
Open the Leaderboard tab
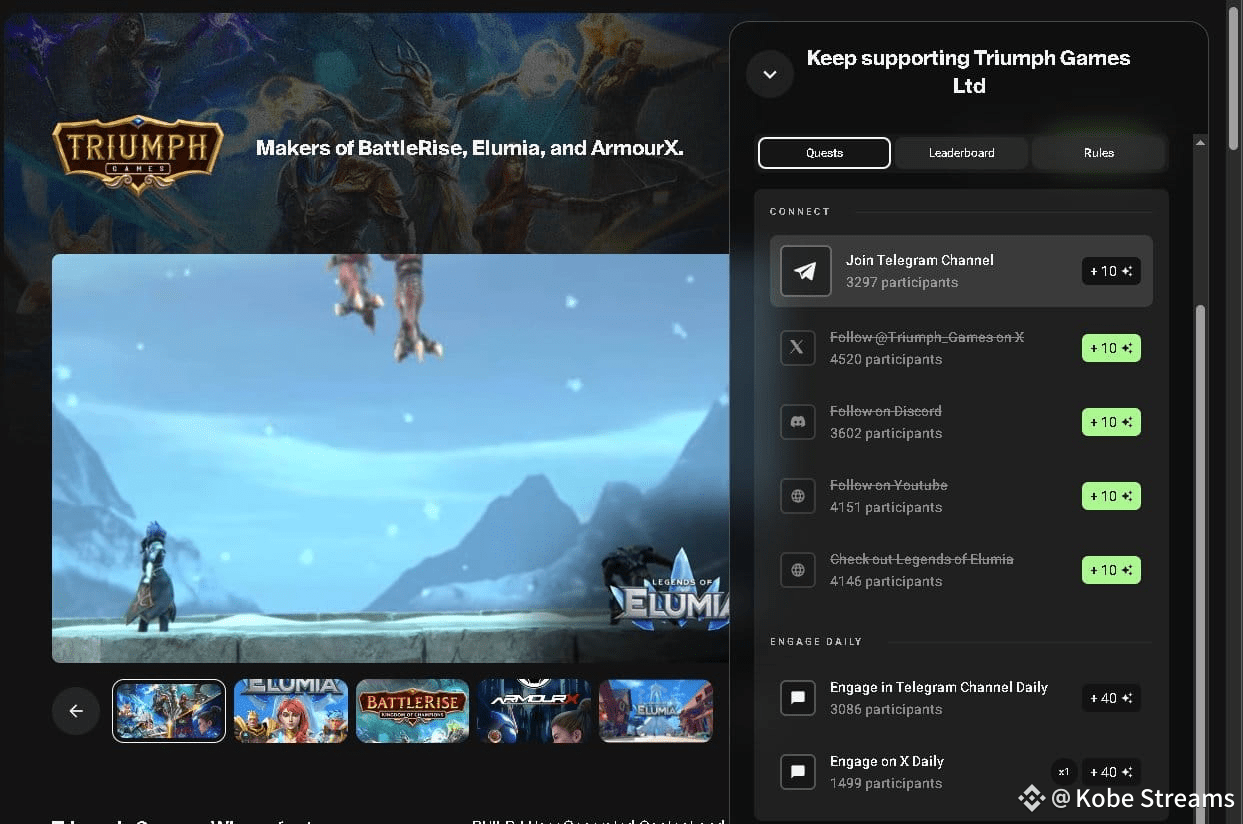pyautogui.click(x=961, y=153)
